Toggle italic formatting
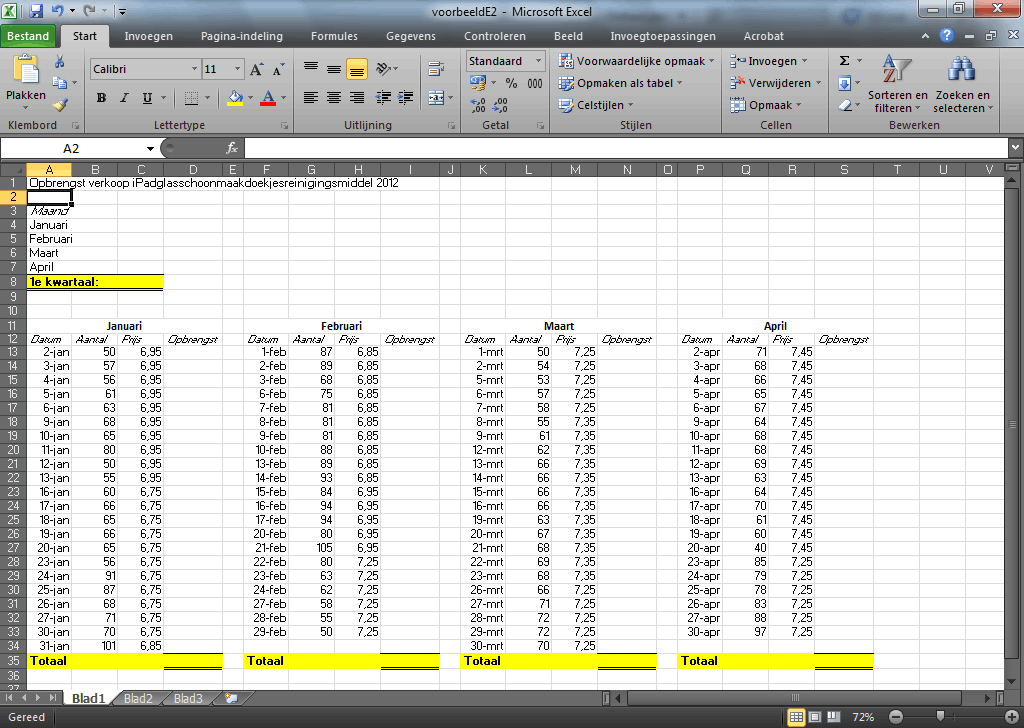1024x728 pixels. tap(124, 98)
